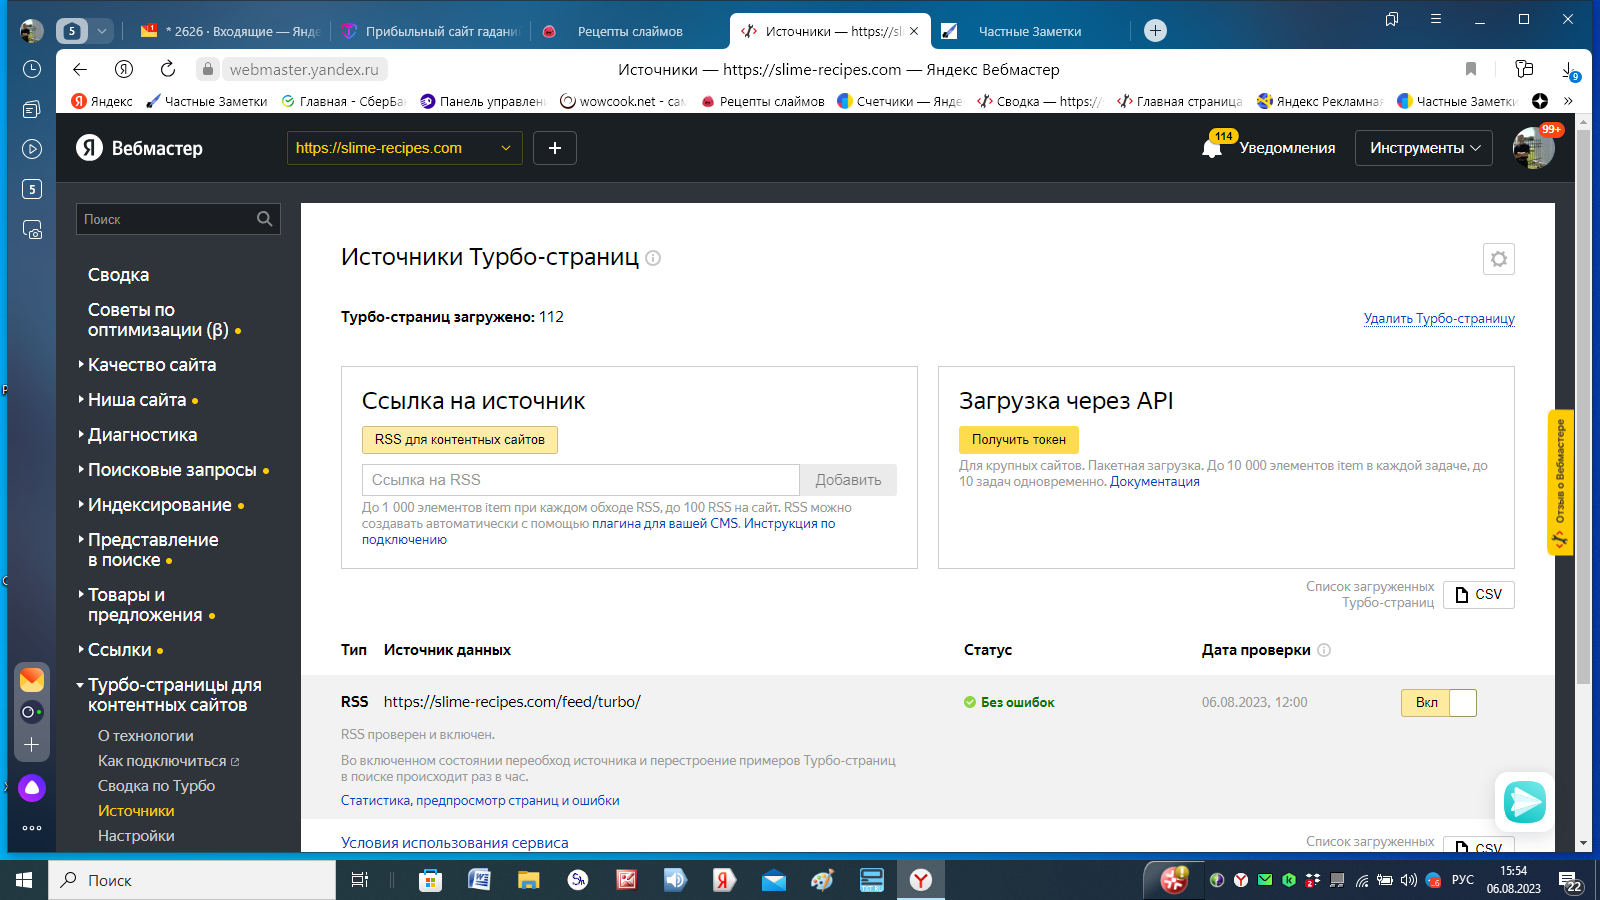Turn off the RSS source Вкл toggle
Screen dimensions: 1600x900
coord(1439,703)
